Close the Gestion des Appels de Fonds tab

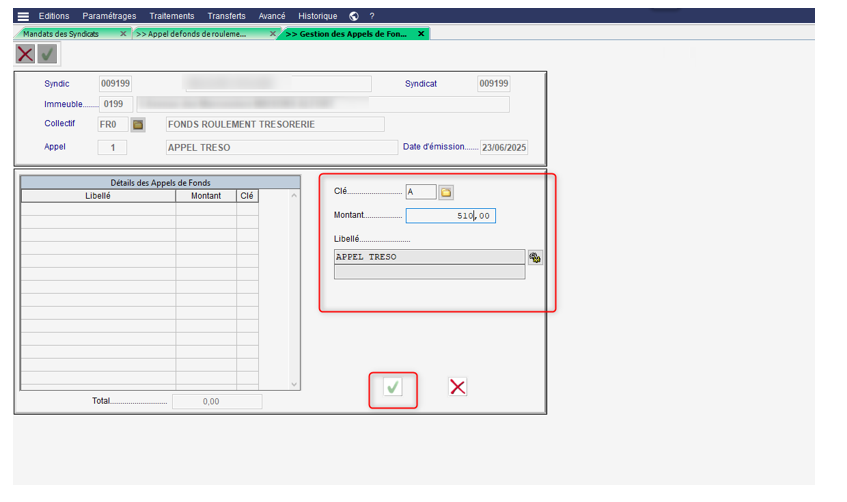point(421,33)
